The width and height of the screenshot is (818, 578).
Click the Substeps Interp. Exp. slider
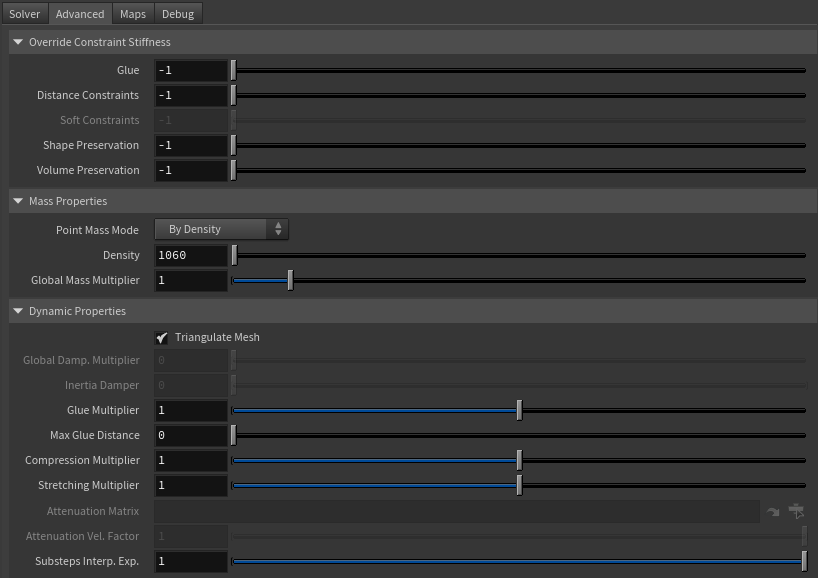[806, 561]
